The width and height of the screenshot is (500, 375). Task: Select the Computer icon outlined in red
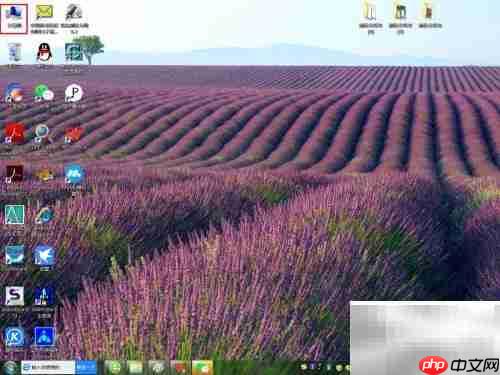14,19
